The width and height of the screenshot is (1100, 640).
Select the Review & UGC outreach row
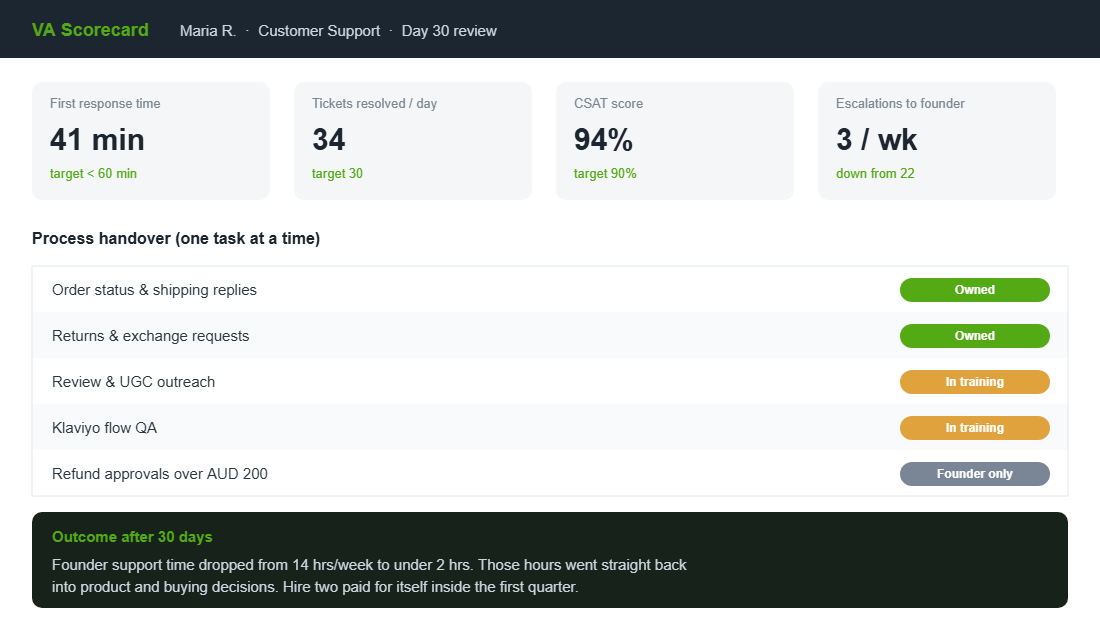click(550, 382)
